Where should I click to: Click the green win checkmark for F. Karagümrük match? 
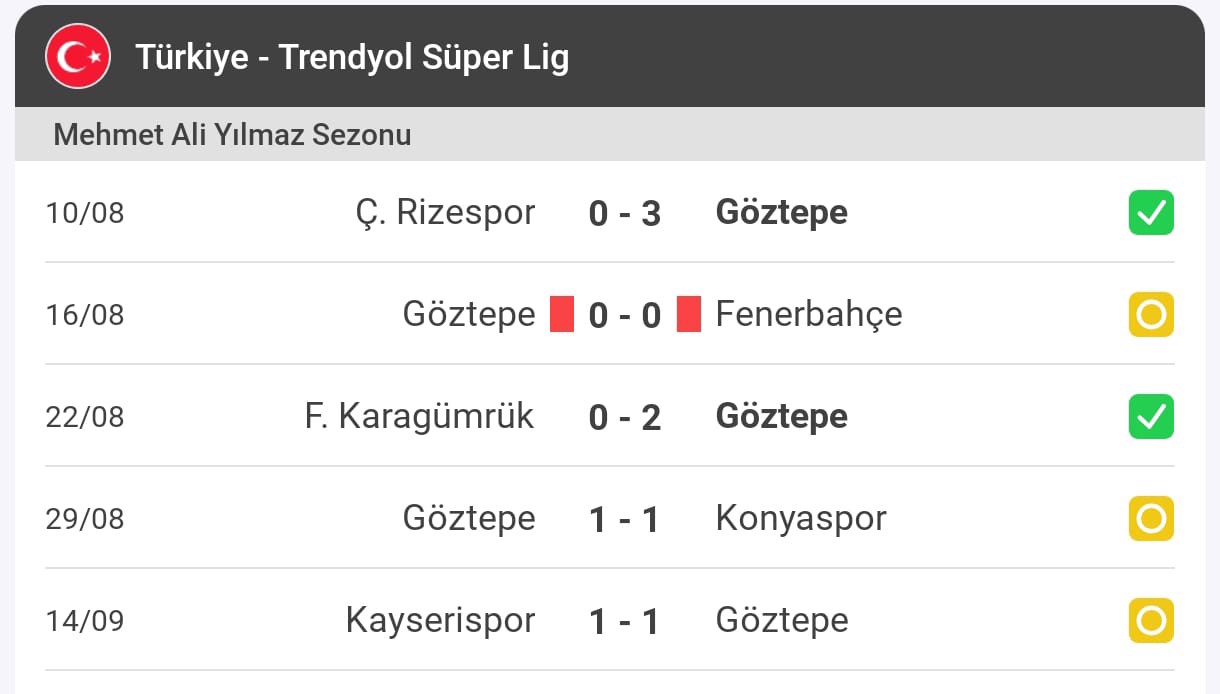click(x=1151, y=417)
